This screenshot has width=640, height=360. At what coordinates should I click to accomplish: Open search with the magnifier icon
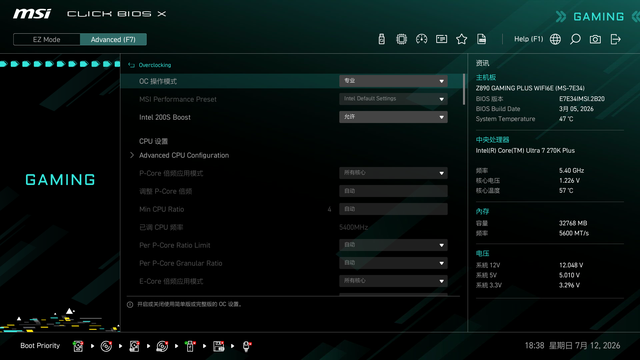575,39
